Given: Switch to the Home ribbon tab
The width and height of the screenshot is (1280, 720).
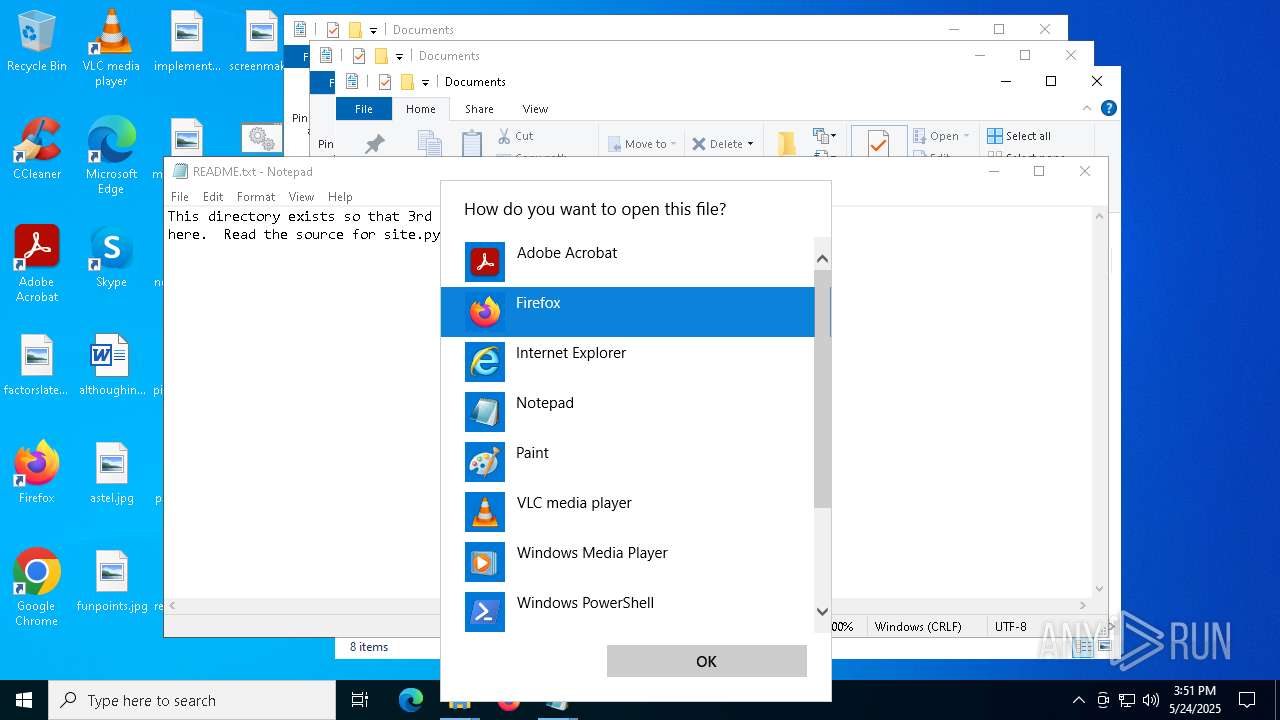Looking at the screenshot, I should tap(420, 109).
